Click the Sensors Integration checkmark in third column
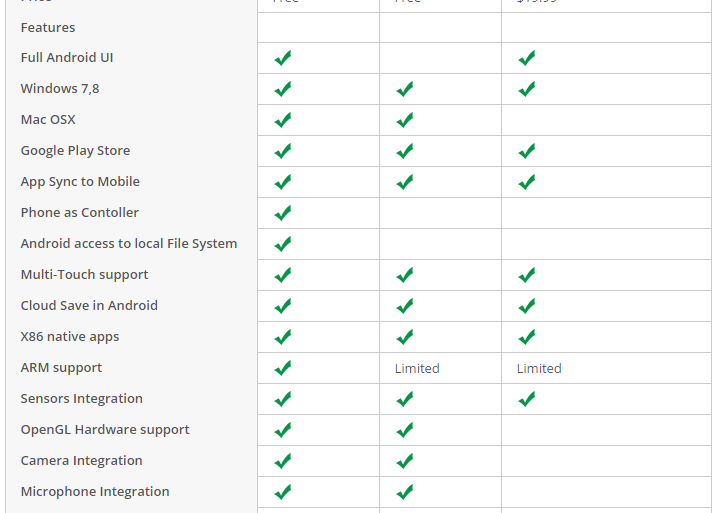Viewport: 718px width, 513px height. (x=527, y=399)
